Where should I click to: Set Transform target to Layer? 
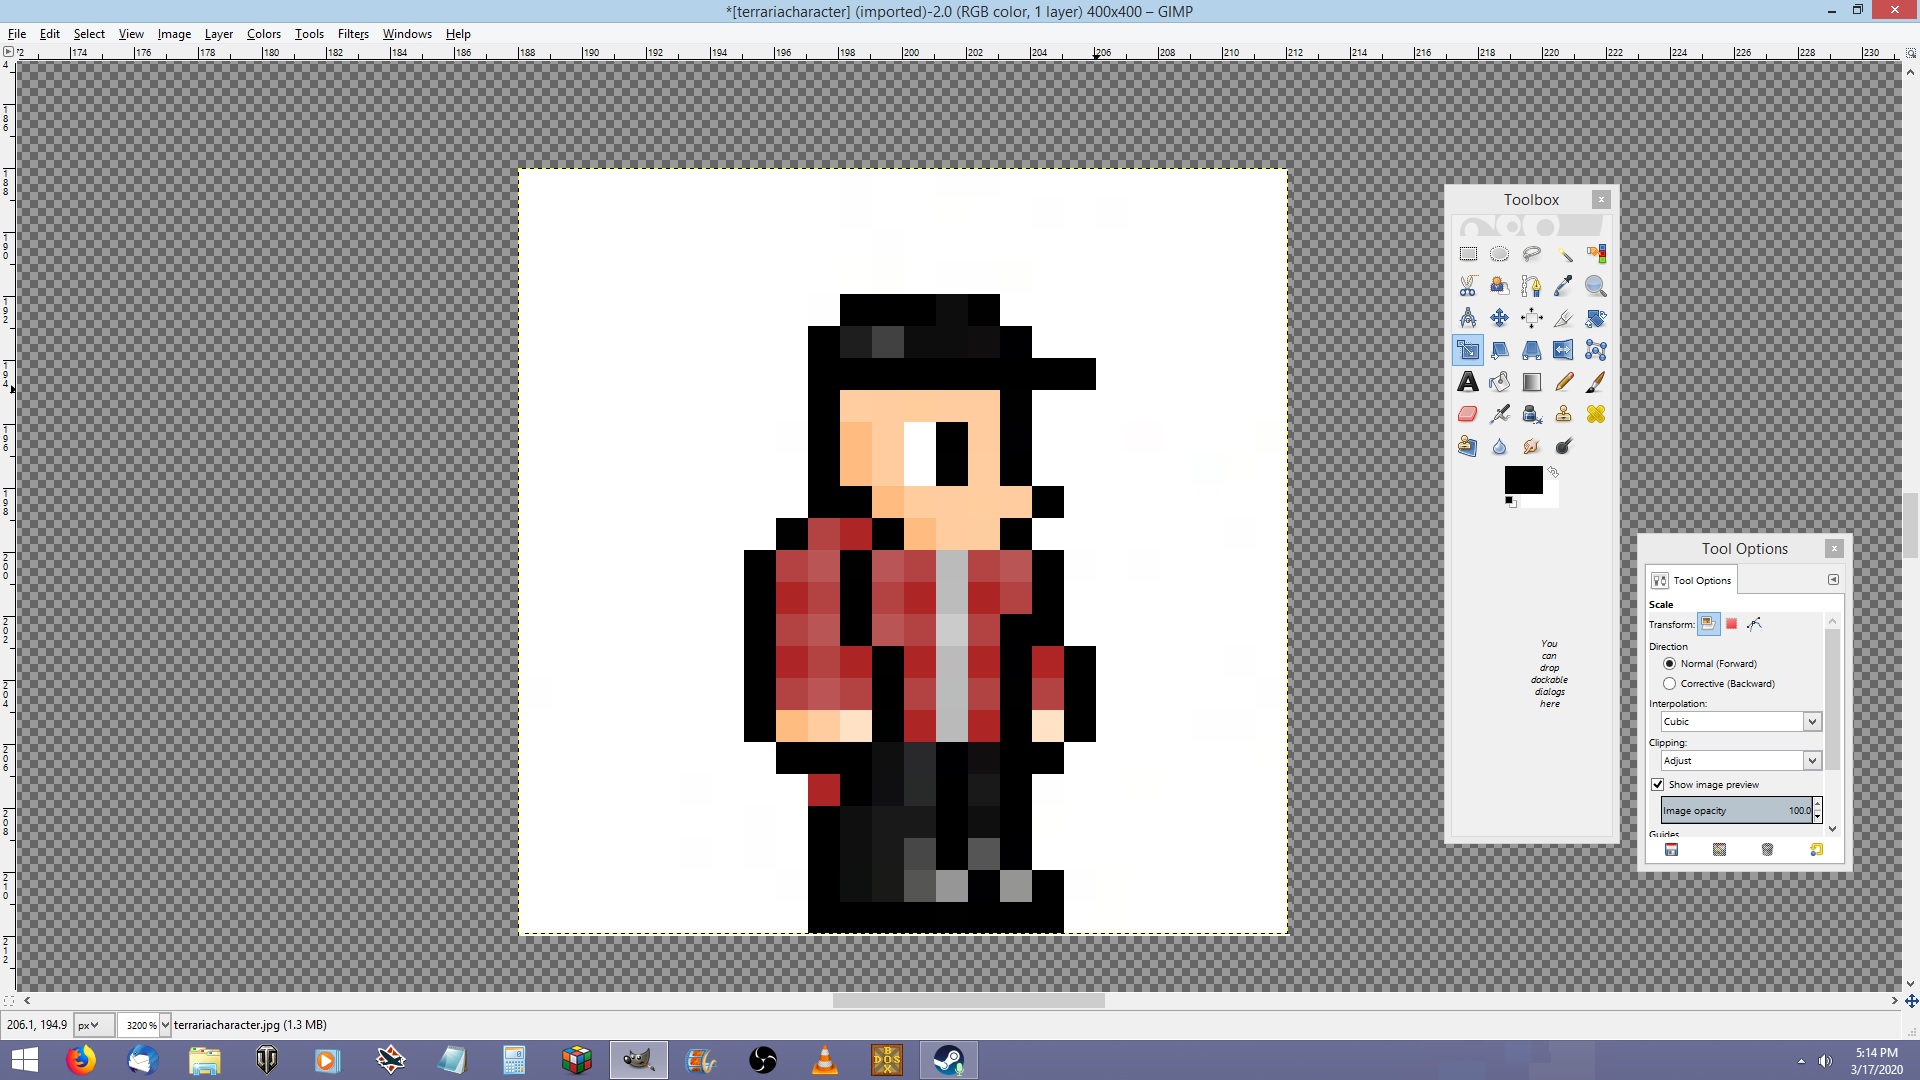point(1708,624)
